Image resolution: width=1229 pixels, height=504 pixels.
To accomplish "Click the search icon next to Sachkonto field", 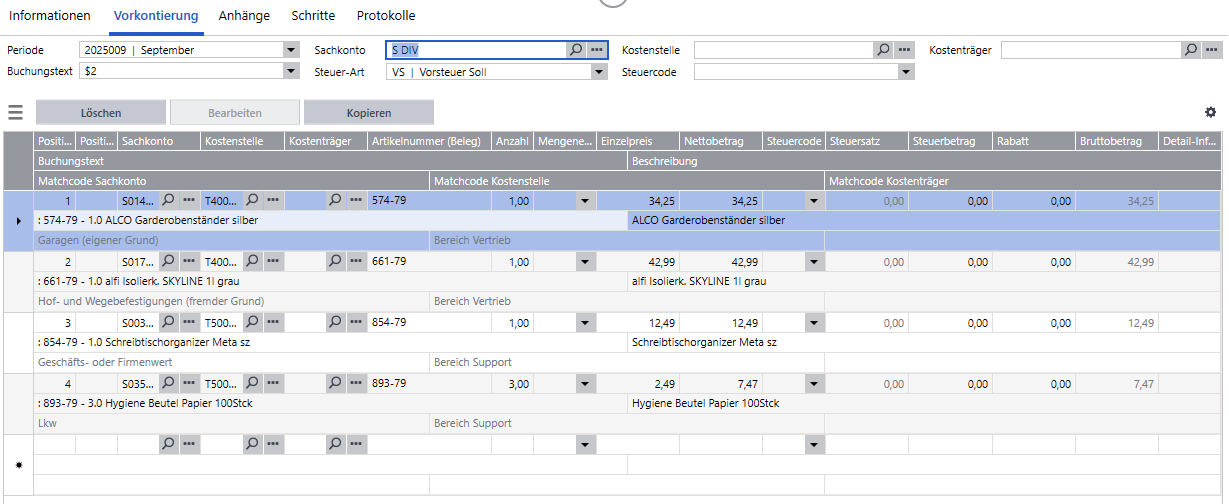I will pos(576,49).
